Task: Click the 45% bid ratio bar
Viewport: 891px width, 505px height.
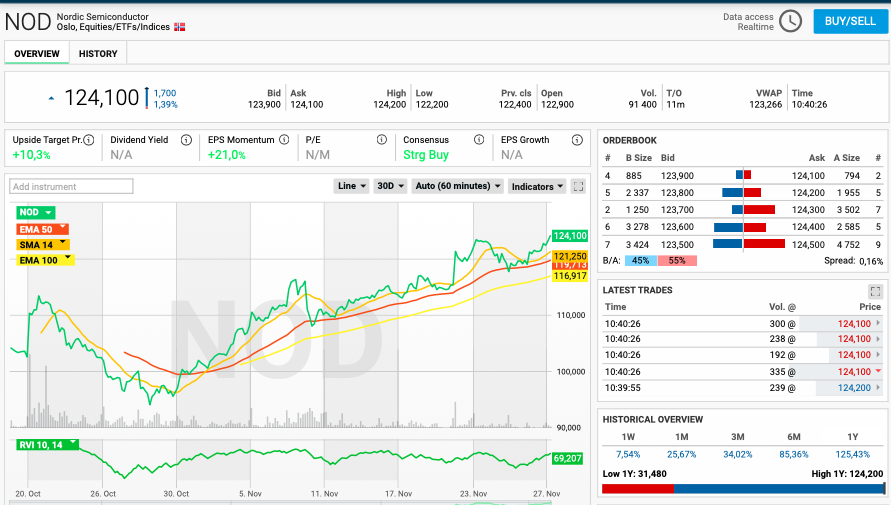Action: point(640,261)
